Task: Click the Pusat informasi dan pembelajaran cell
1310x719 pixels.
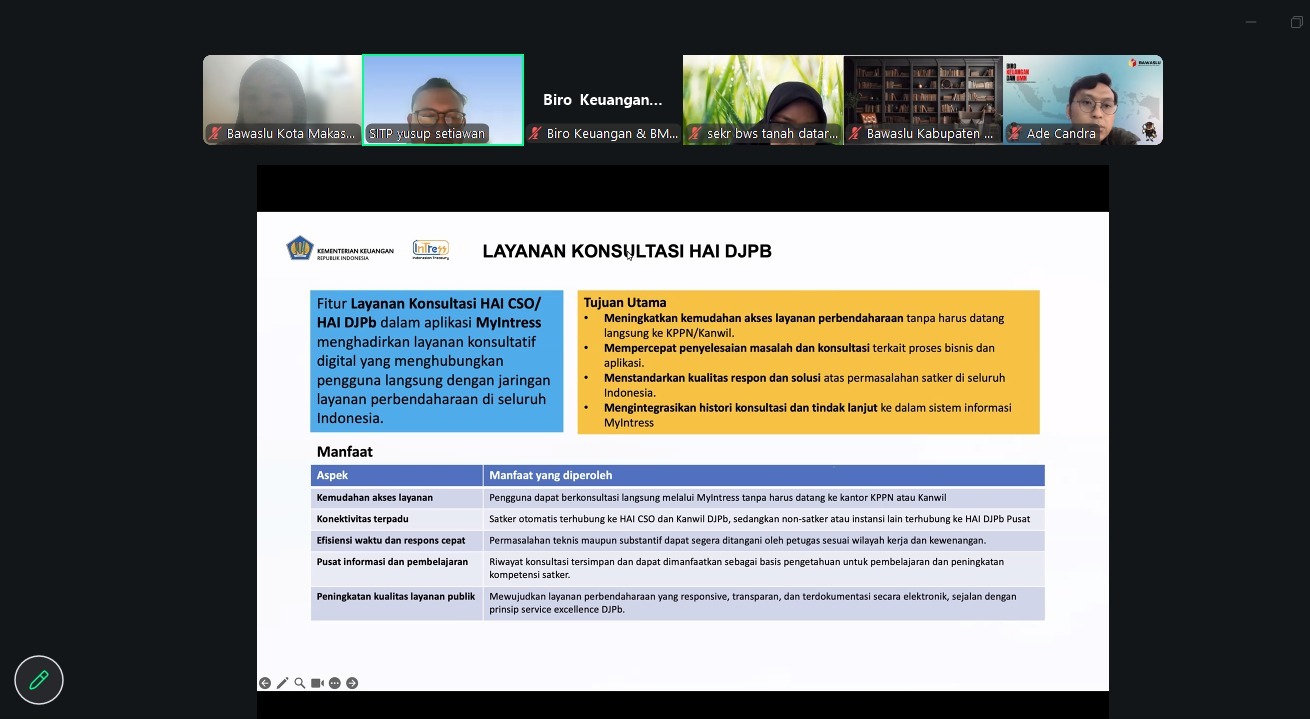Action: pos(397,569)
